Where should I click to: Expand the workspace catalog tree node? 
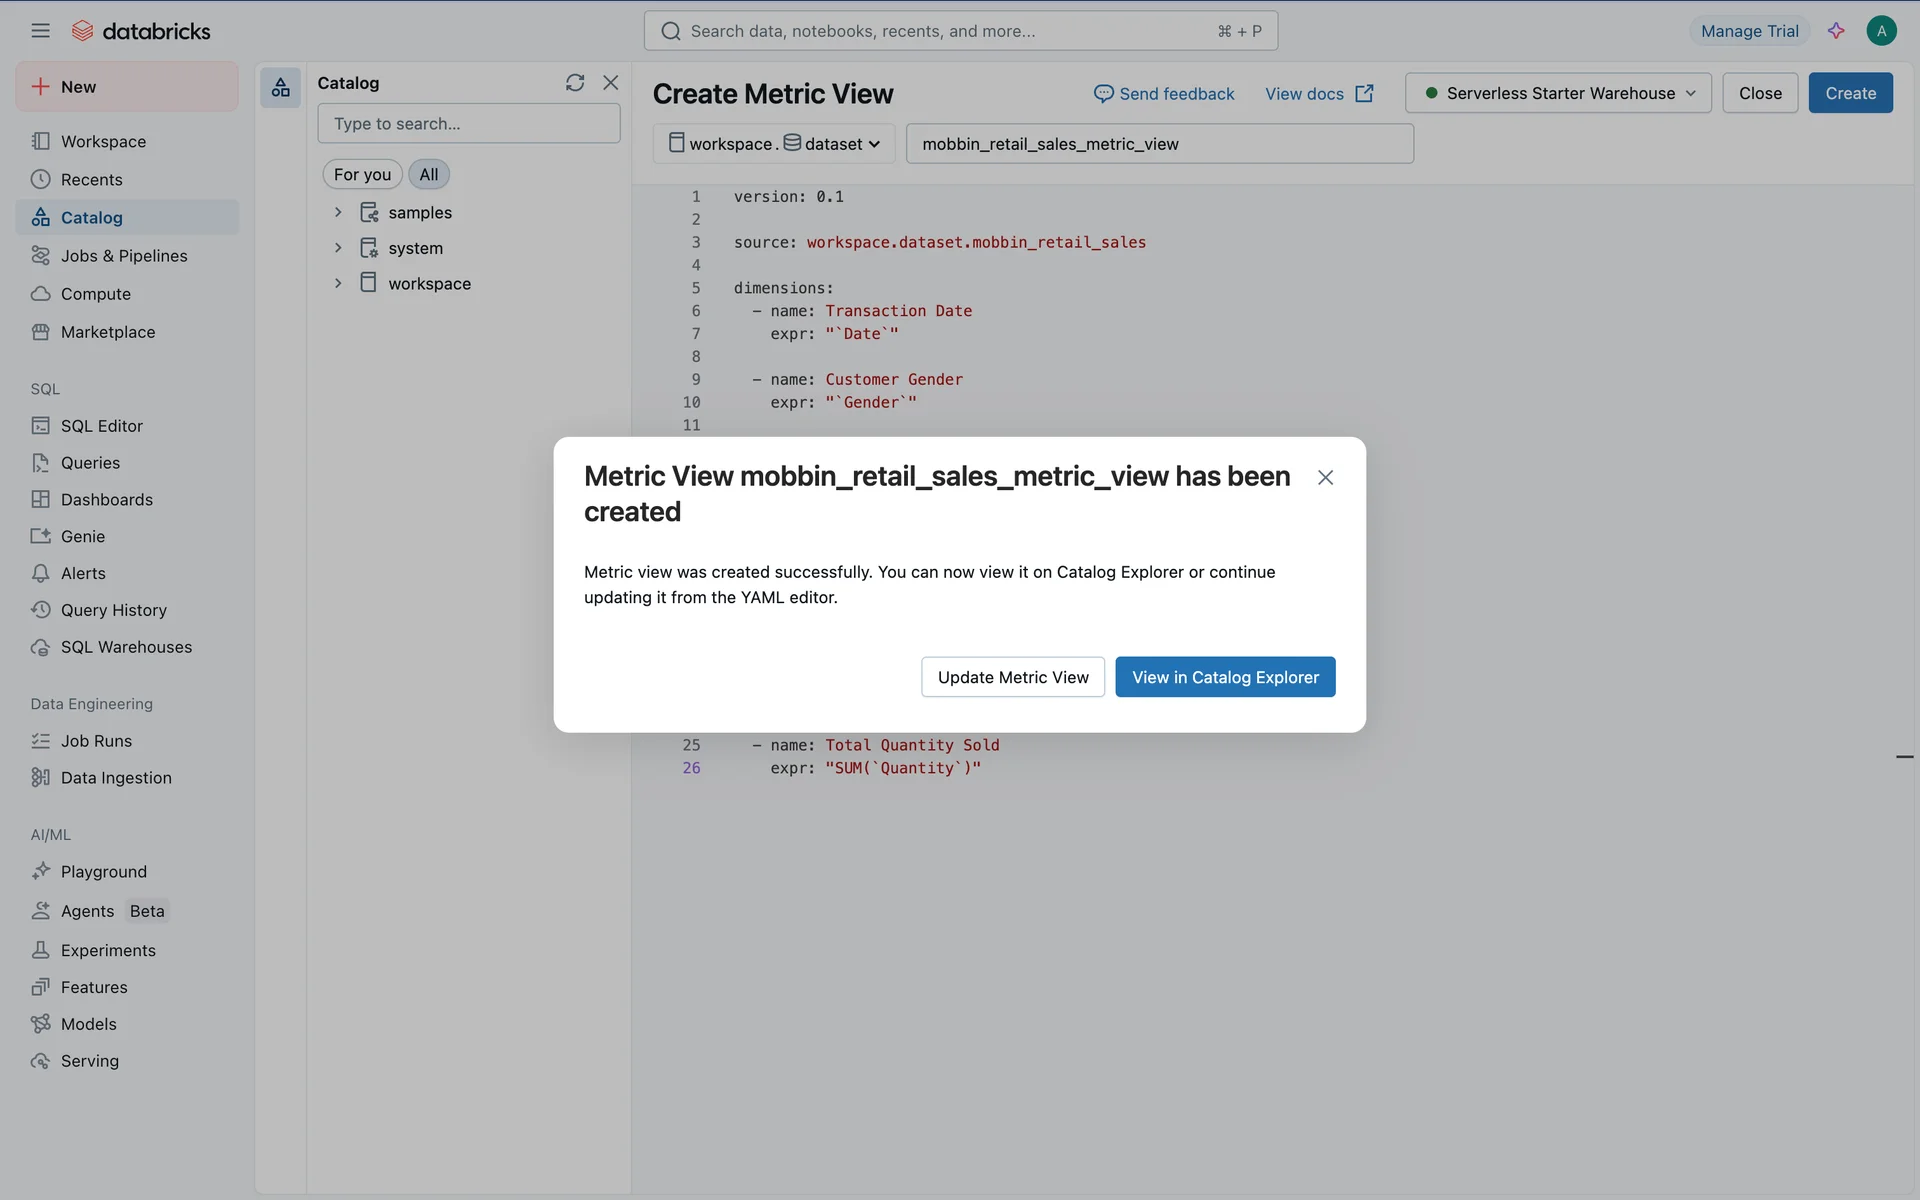tap(338, 283)
